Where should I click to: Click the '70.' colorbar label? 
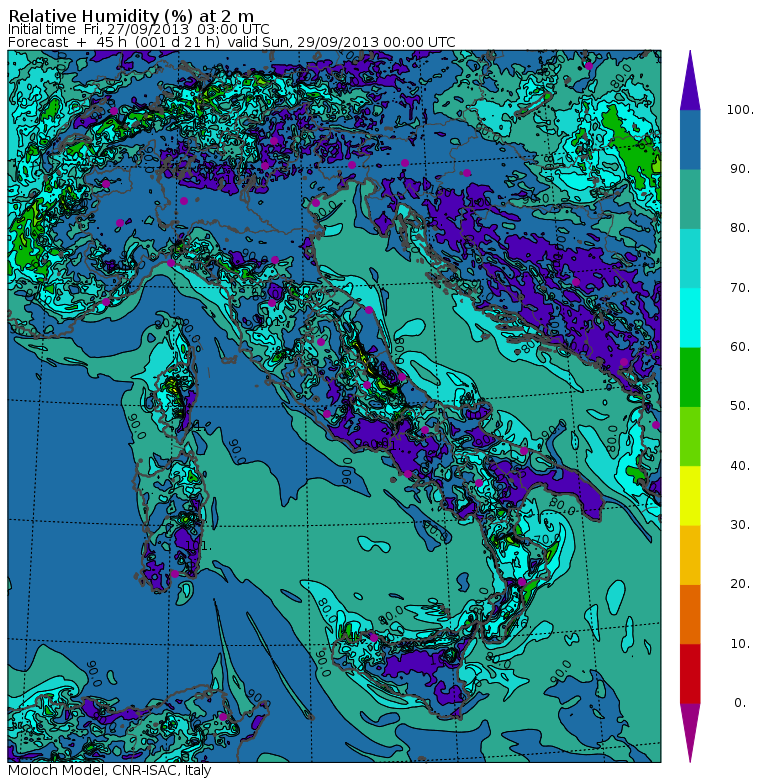tap(740, 288)
